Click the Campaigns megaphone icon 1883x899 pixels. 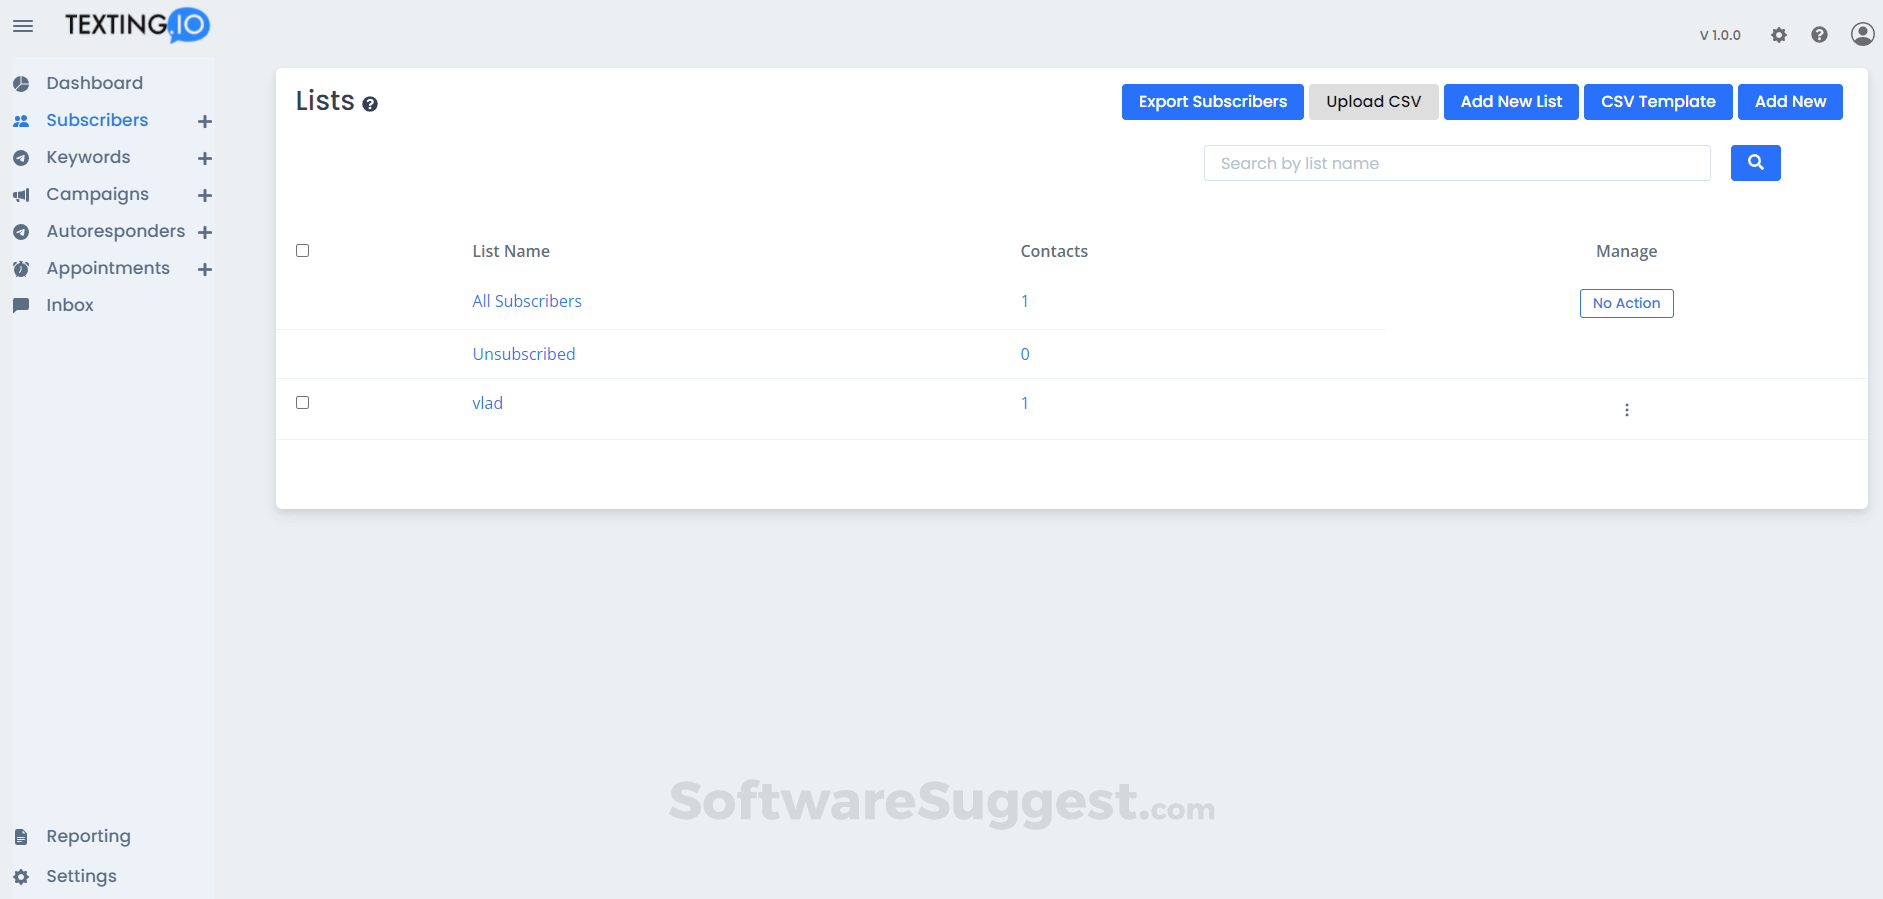21,195
